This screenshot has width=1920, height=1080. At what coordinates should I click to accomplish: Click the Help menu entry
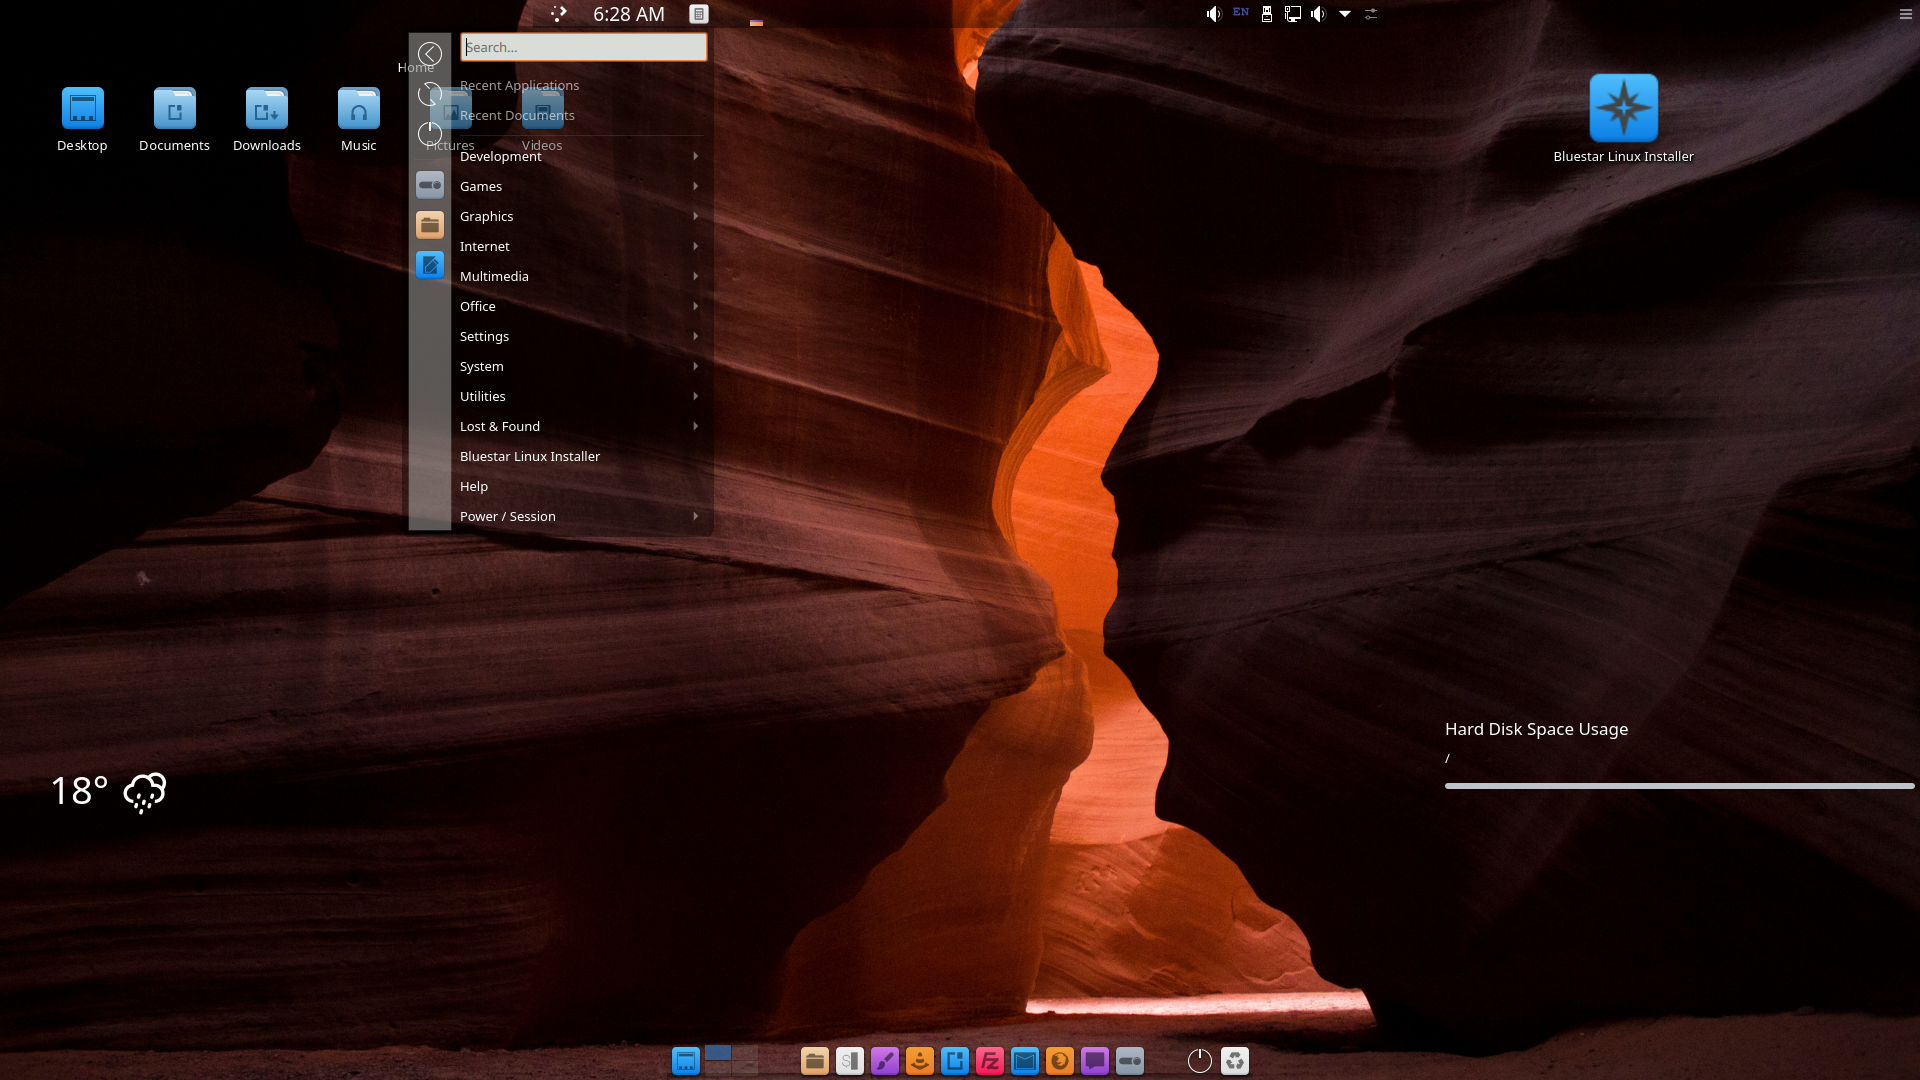tap(580, 486)
